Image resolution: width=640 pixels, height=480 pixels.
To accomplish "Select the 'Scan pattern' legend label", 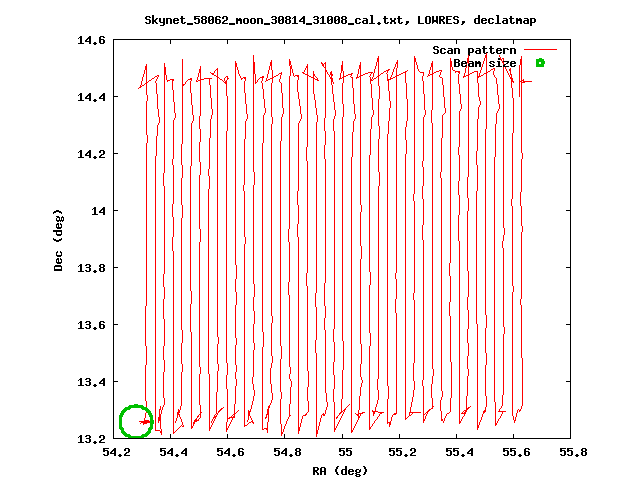I will coord(474,50).
